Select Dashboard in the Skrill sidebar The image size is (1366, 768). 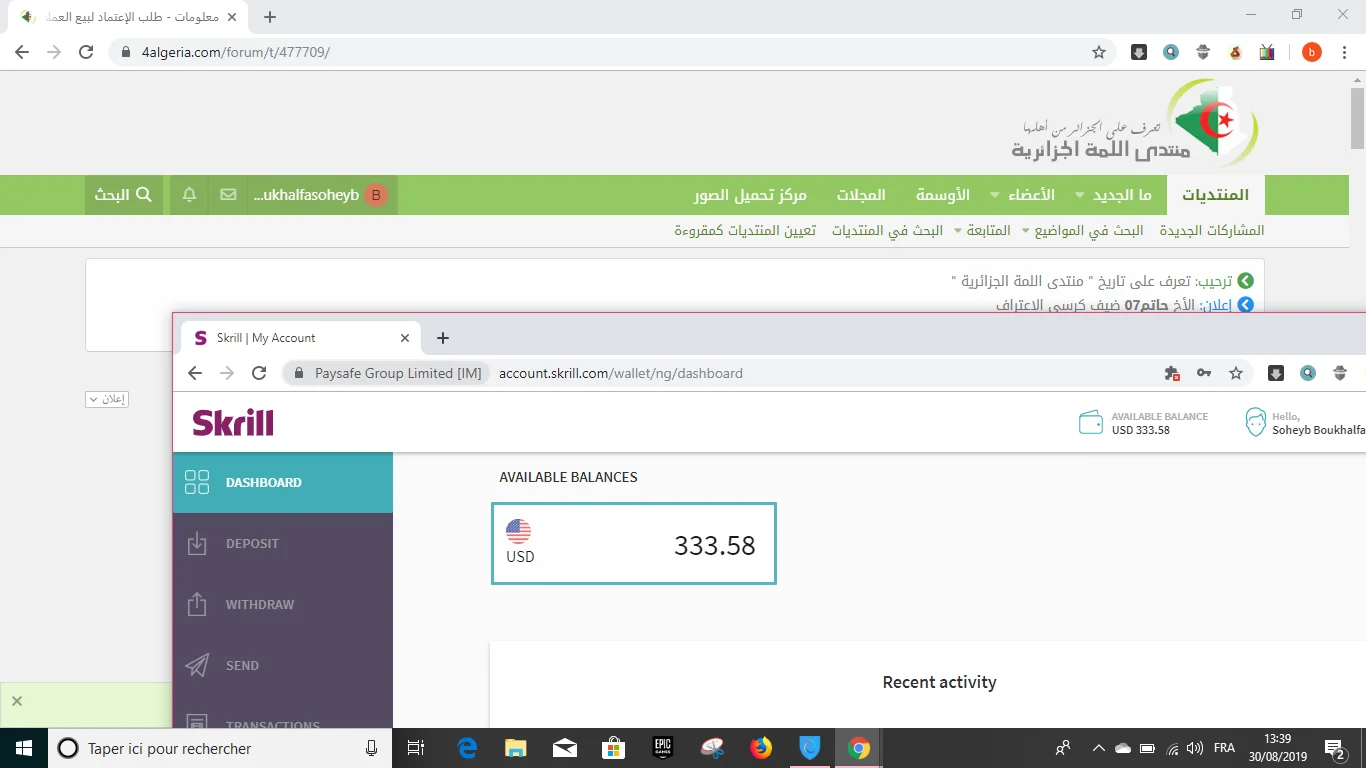point(263,483)
